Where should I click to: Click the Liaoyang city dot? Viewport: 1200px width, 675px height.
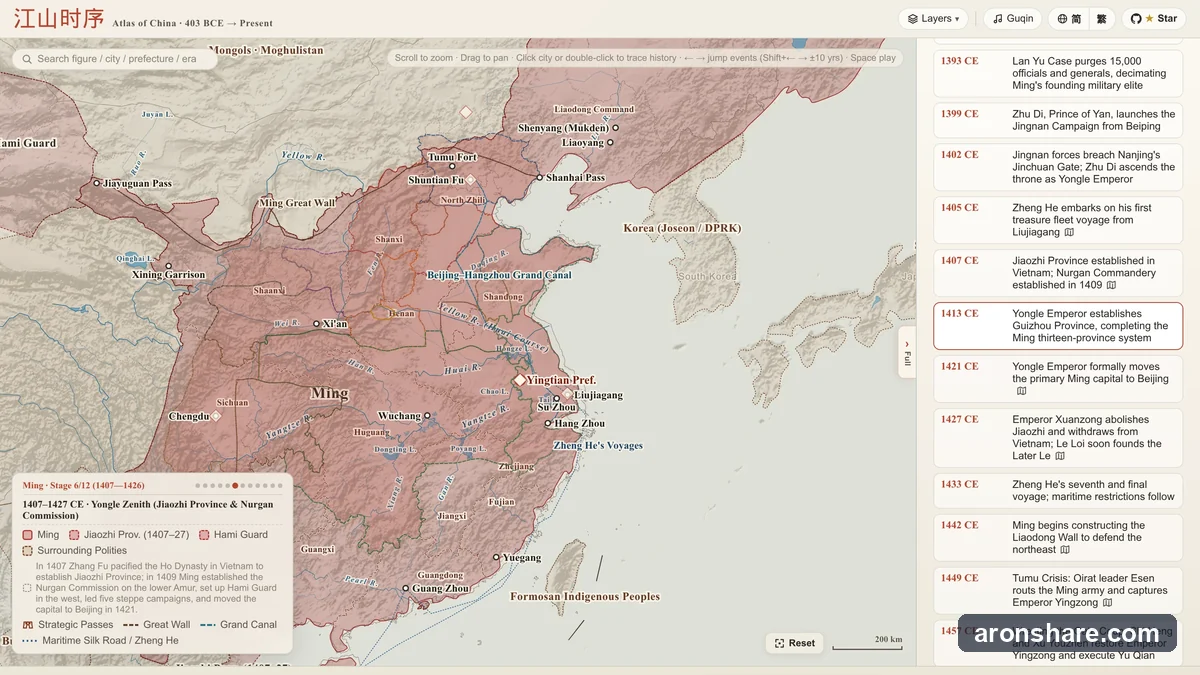point(611,143)
